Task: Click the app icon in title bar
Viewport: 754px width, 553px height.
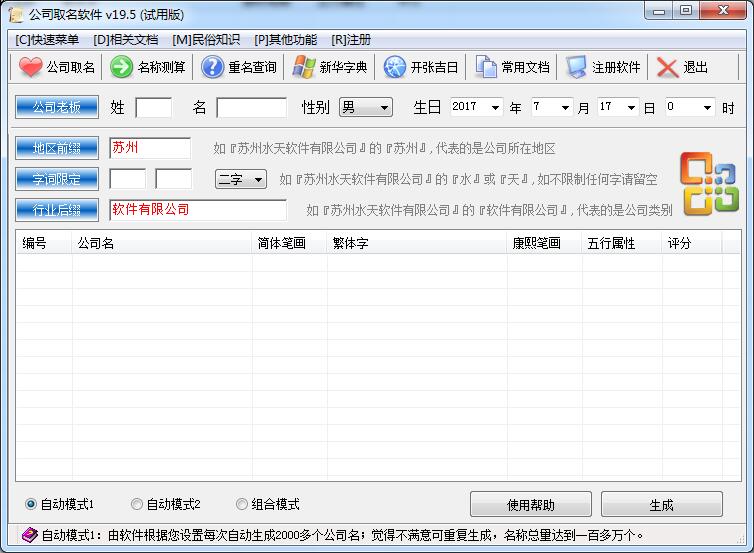Action: click(16, 14)
